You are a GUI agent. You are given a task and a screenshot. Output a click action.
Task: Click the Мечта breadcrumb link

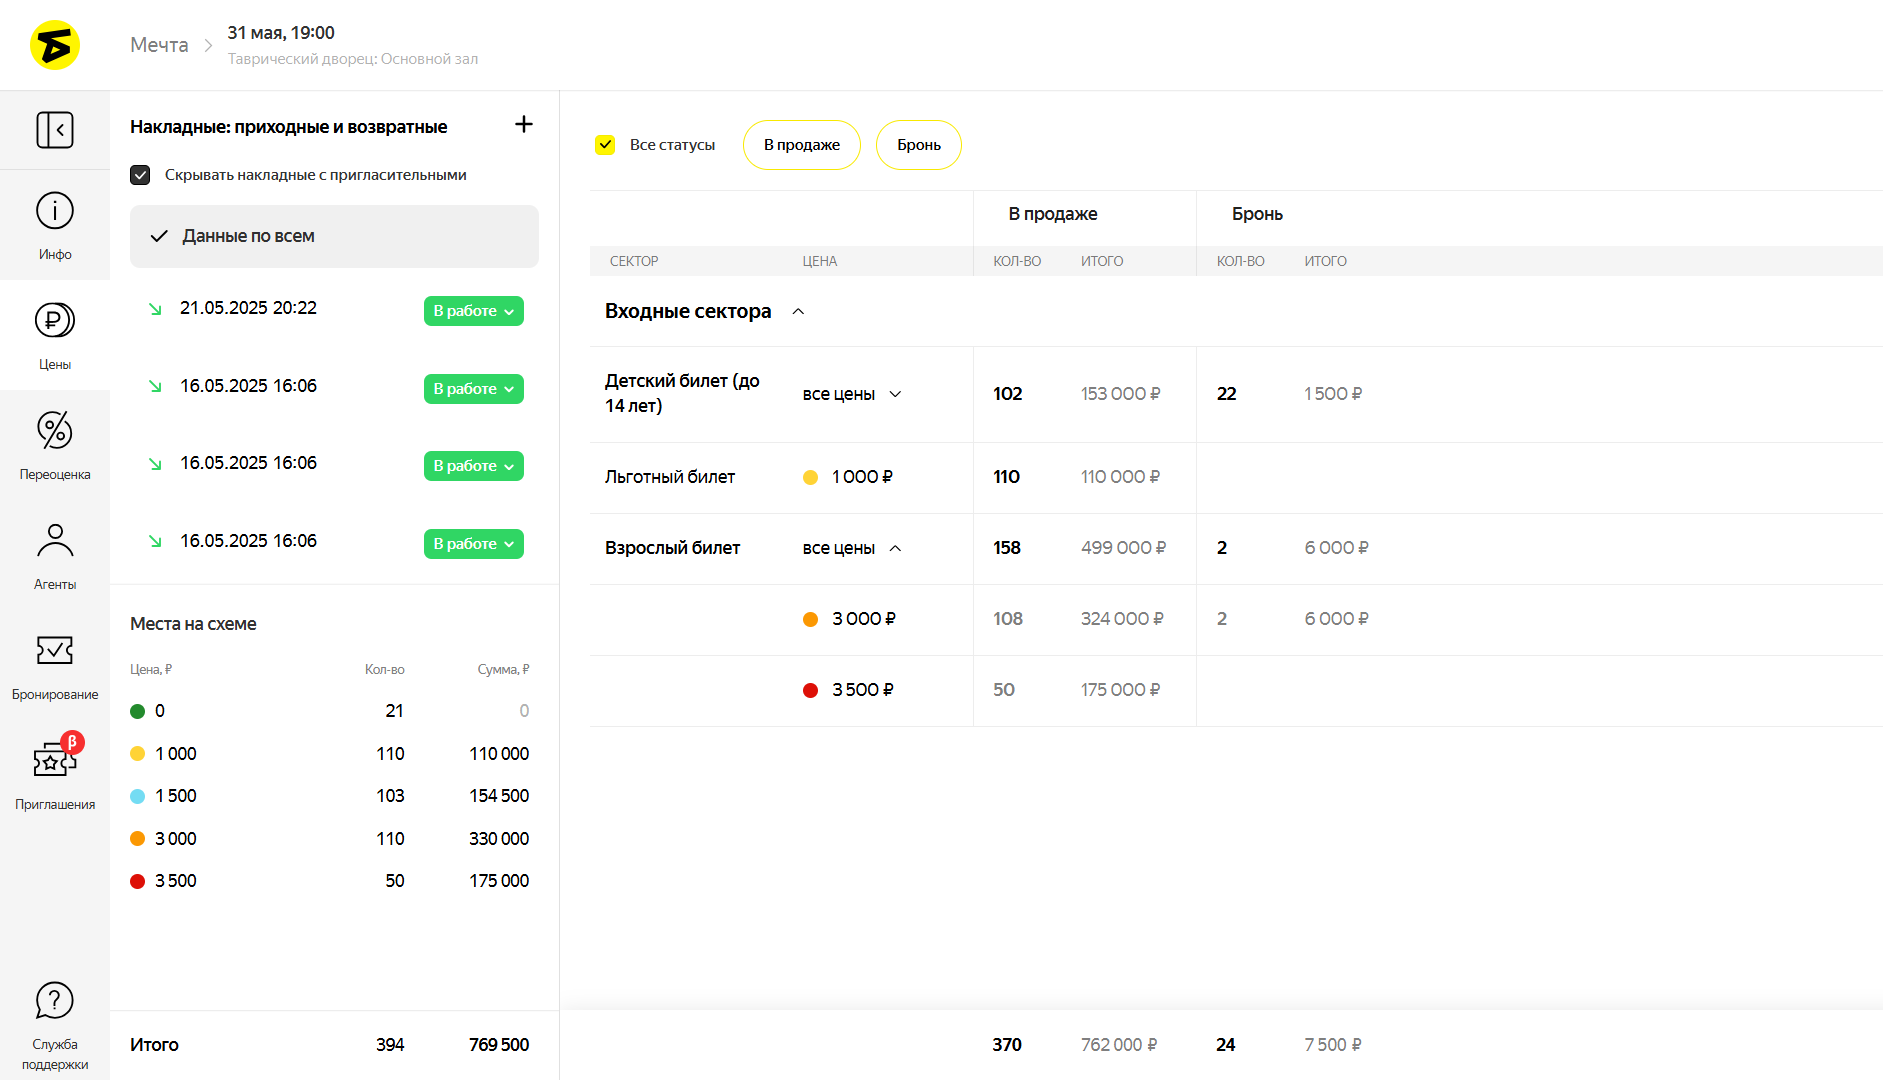(159, 45)
